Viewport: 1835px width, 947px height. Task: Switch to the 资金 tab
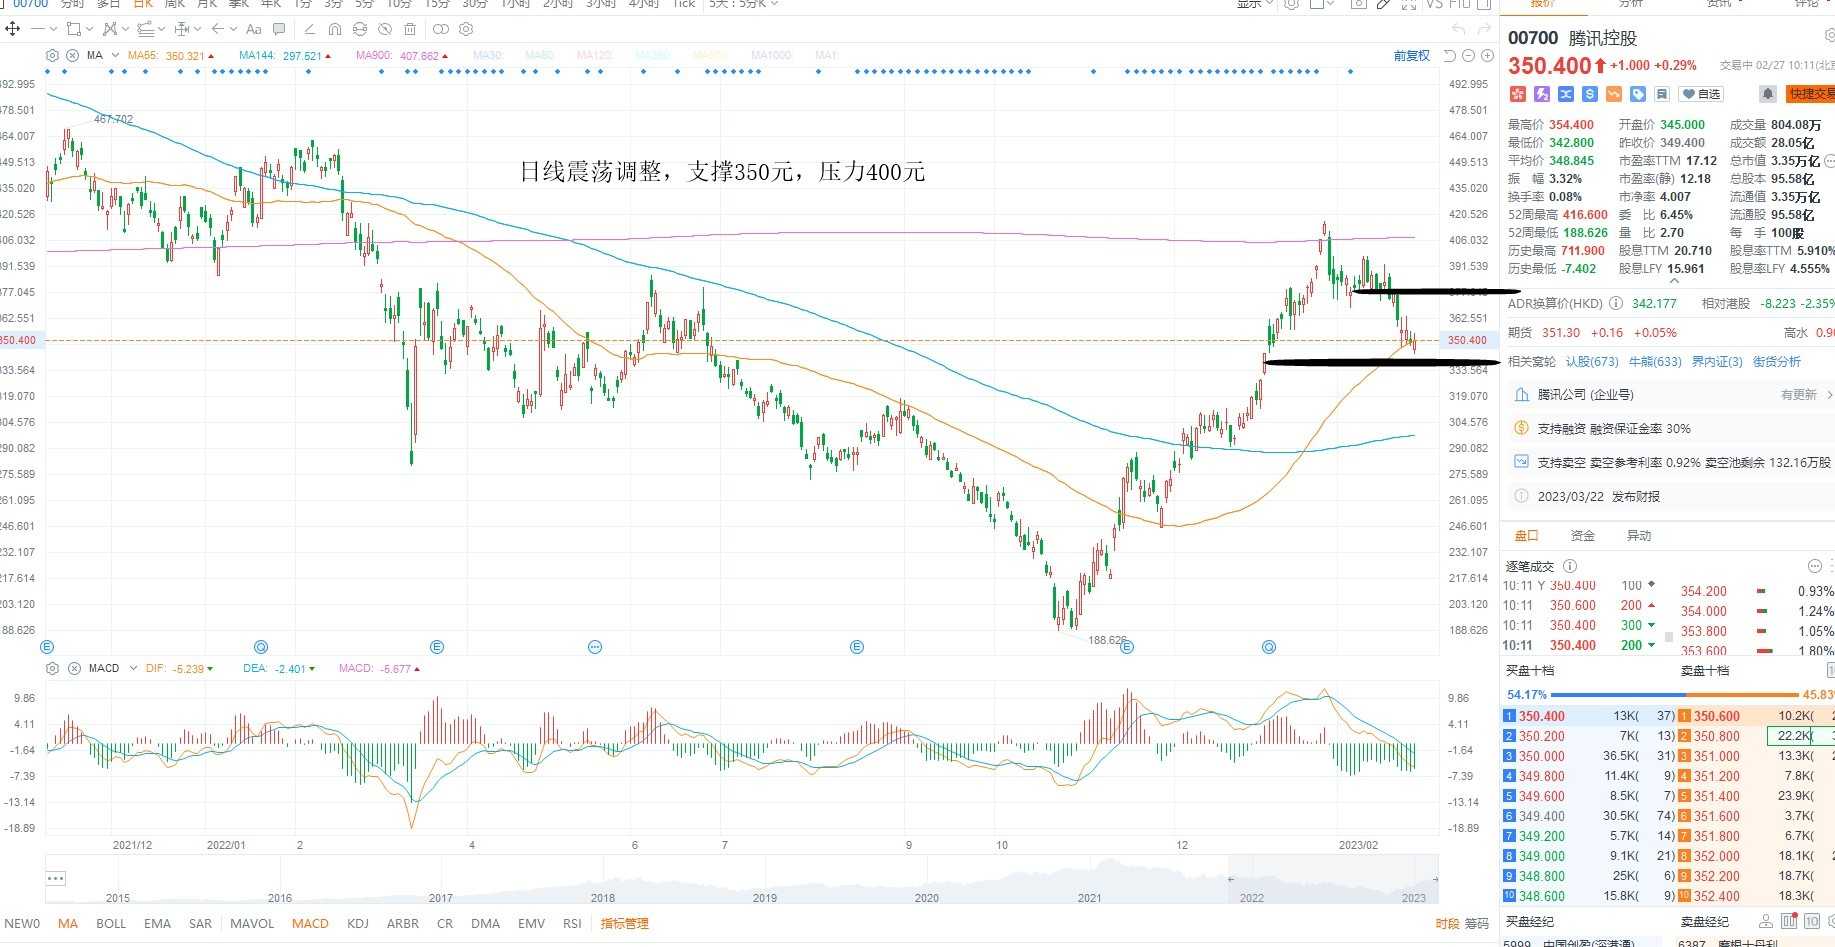coord(1583,536)
